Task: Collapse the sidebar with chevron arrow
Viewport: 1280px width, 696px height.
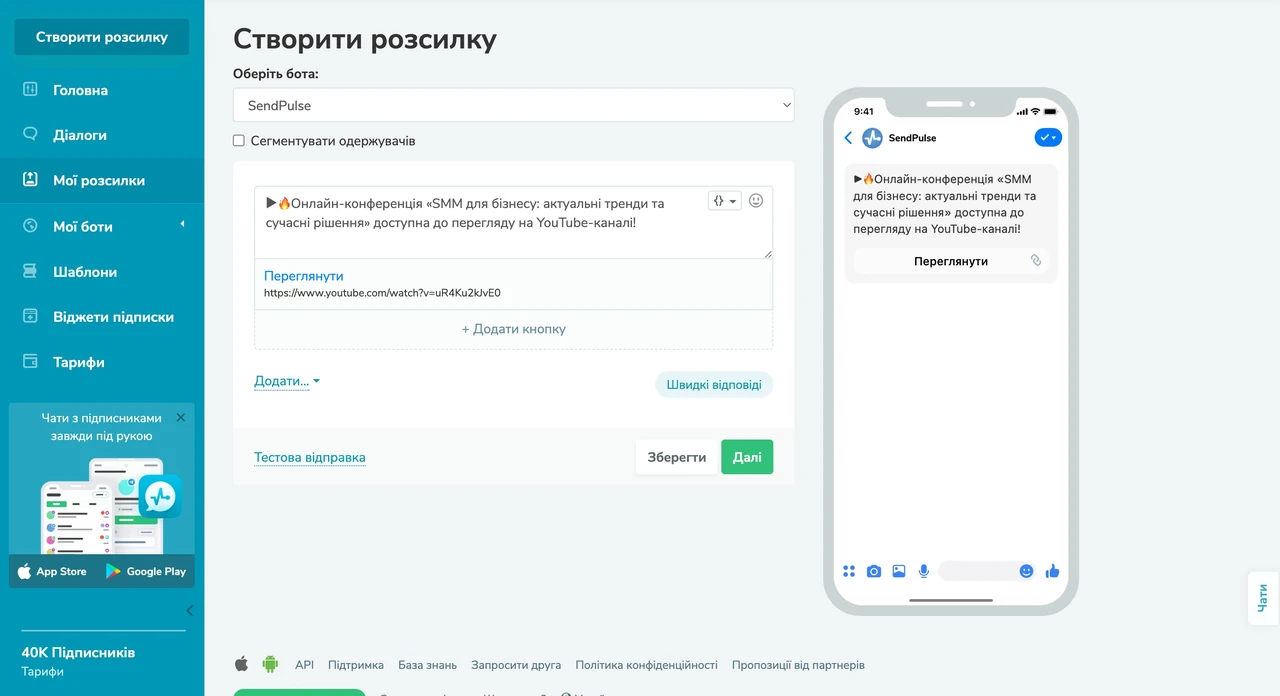Action: 190,610
